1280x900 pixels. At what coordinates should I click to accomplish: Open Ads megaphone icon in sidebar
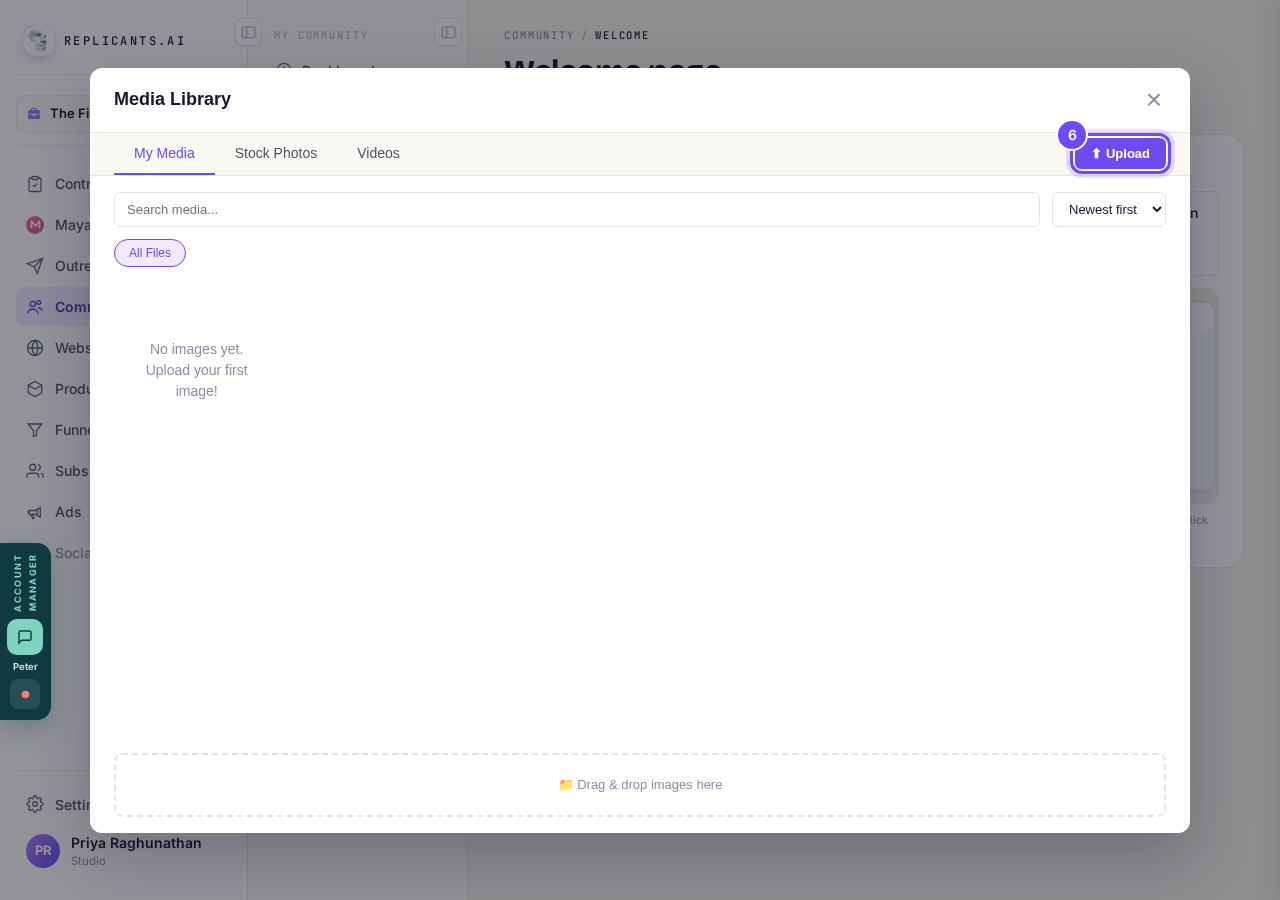[35, 512]
